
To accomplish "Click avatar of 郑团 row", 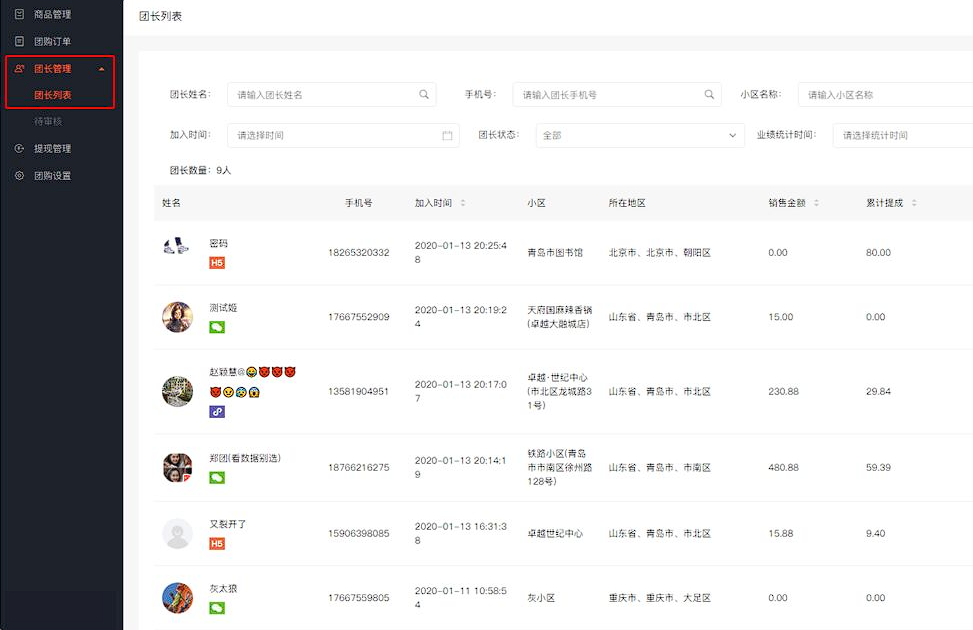I will click(177, 467).
